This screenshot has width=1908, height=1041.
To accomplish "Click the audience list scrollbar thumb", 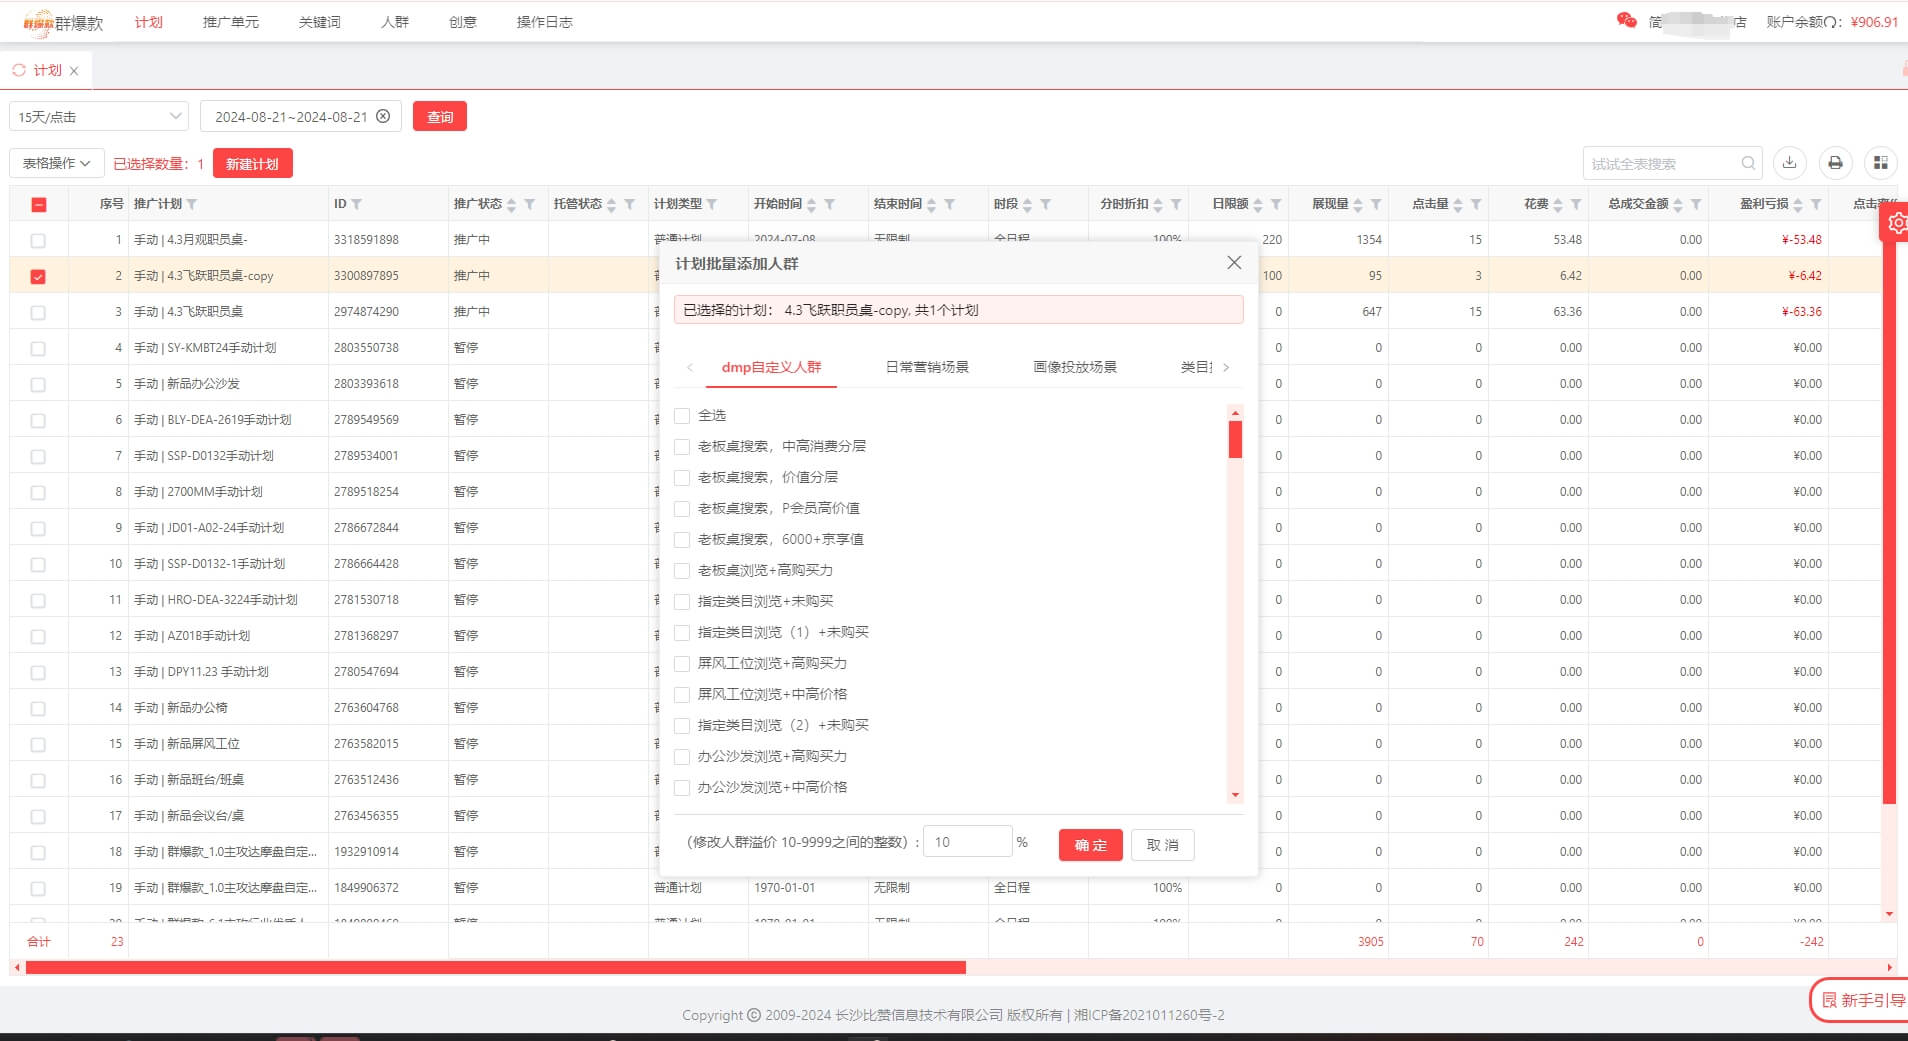I will (1235, 439).
